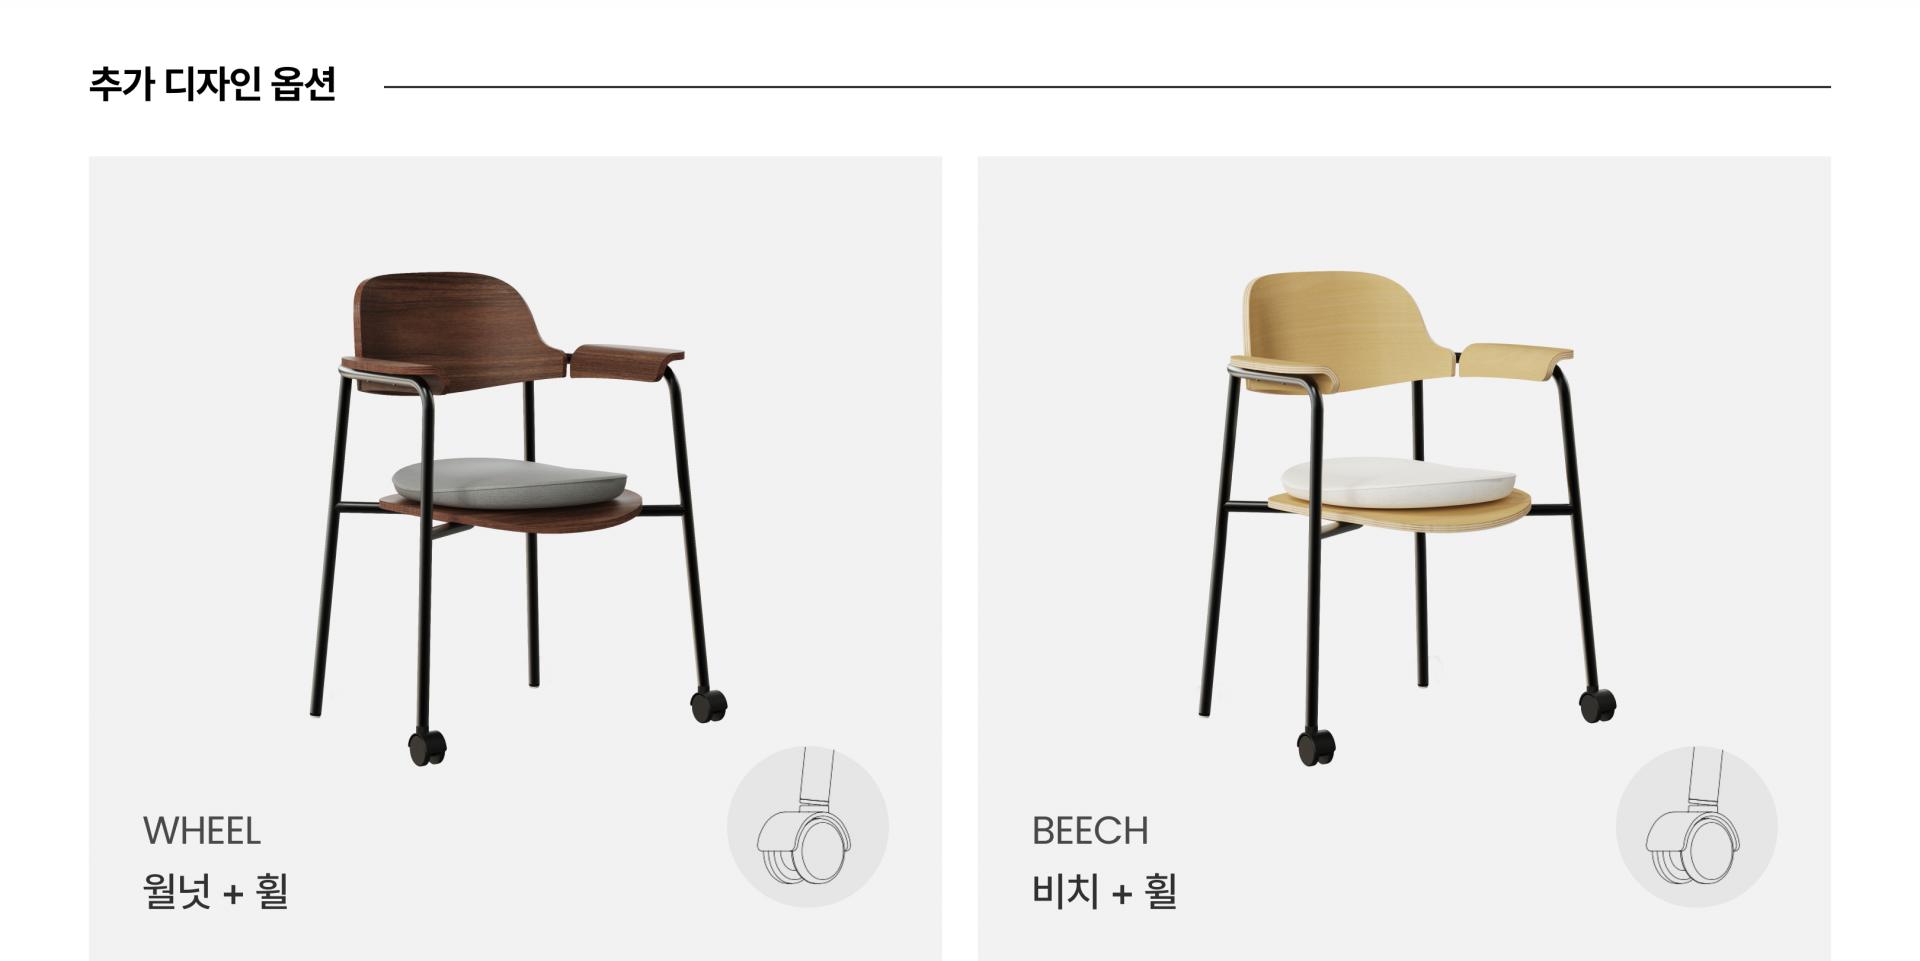Open the 비치 + 휠 option title

1104,891
